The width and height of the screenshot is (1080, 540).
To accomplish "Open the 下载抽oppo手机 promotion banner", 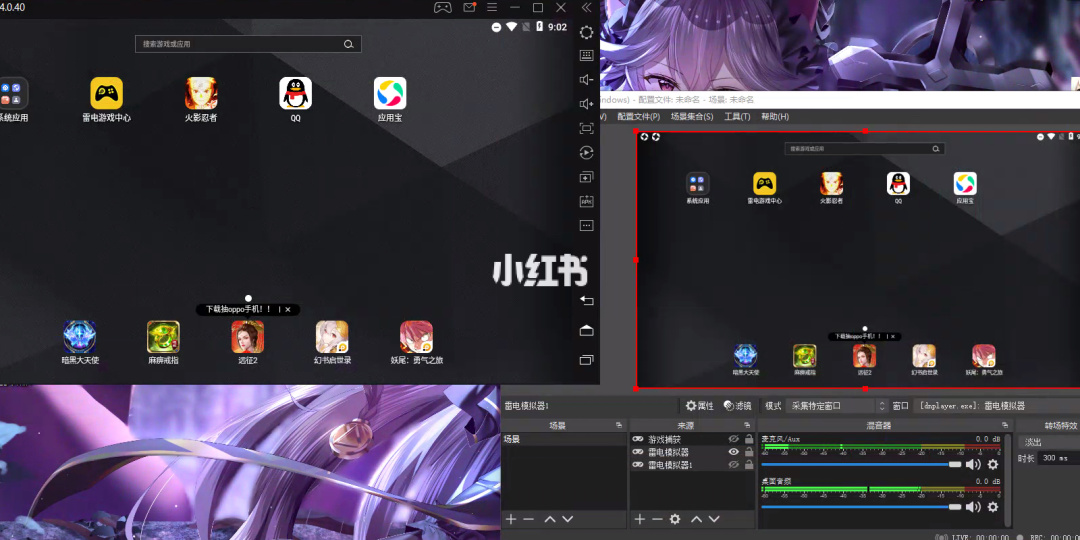I will click(240, 310).
